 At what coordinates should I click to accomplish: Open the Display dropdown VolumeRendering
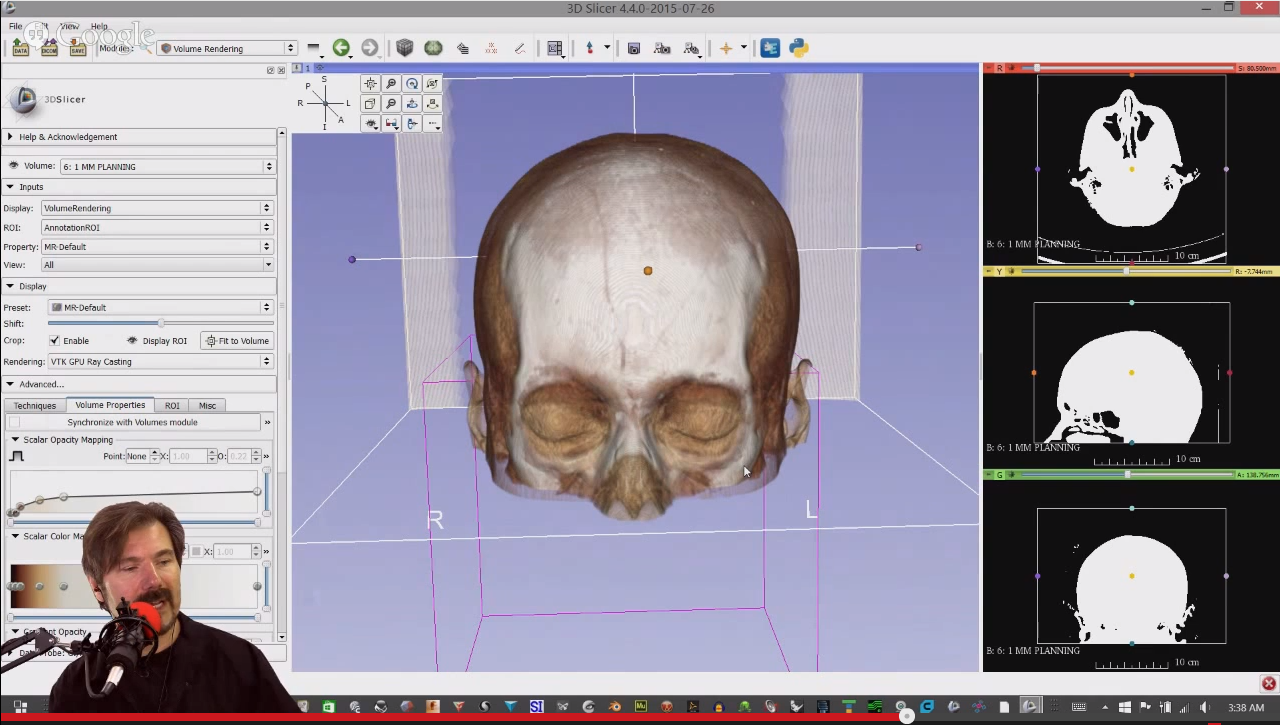(156, 208)
